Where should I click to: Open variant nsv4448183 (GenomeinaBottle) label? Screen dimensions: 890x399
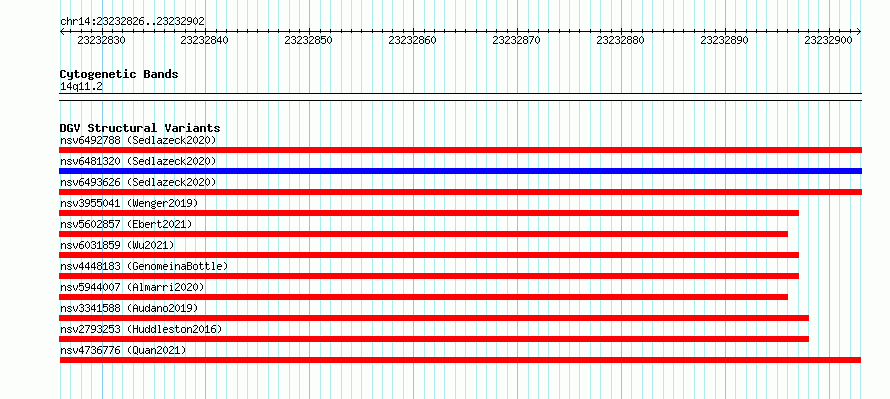click(144, 266)
